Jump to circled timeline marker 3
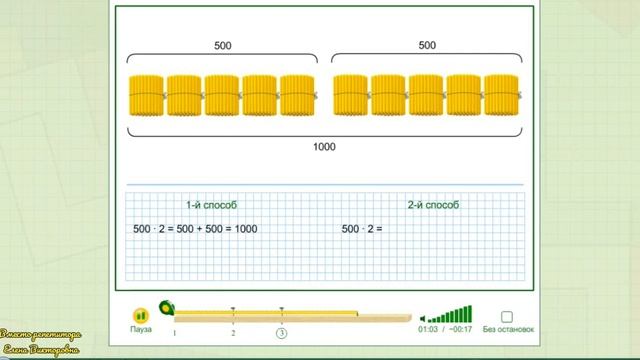 pyautogui.click(x=281, y=333)
